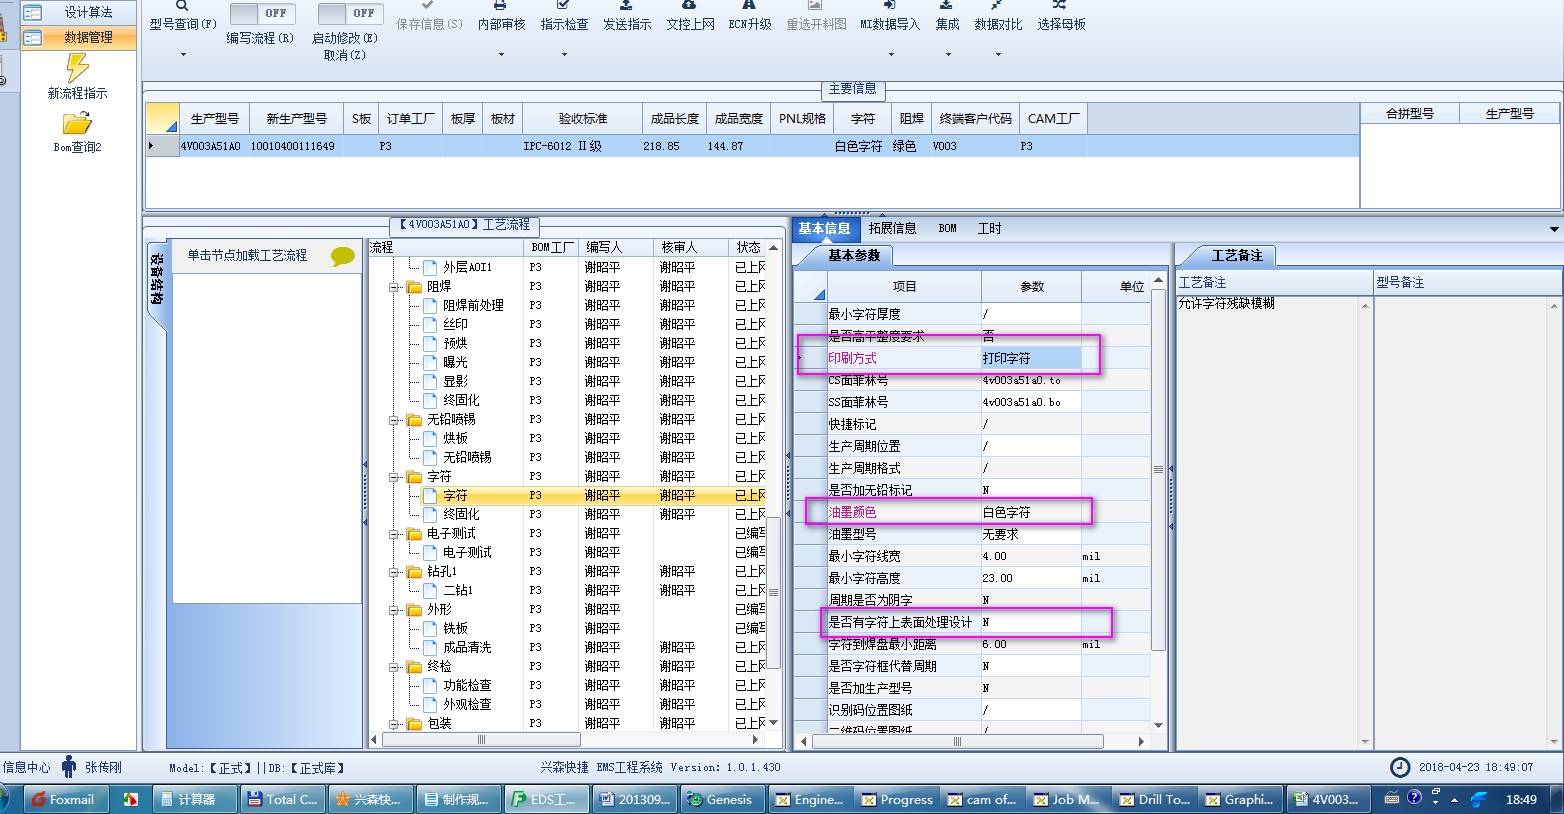Collapse the 钻孔1 tree node

click(x=395, y=572)
